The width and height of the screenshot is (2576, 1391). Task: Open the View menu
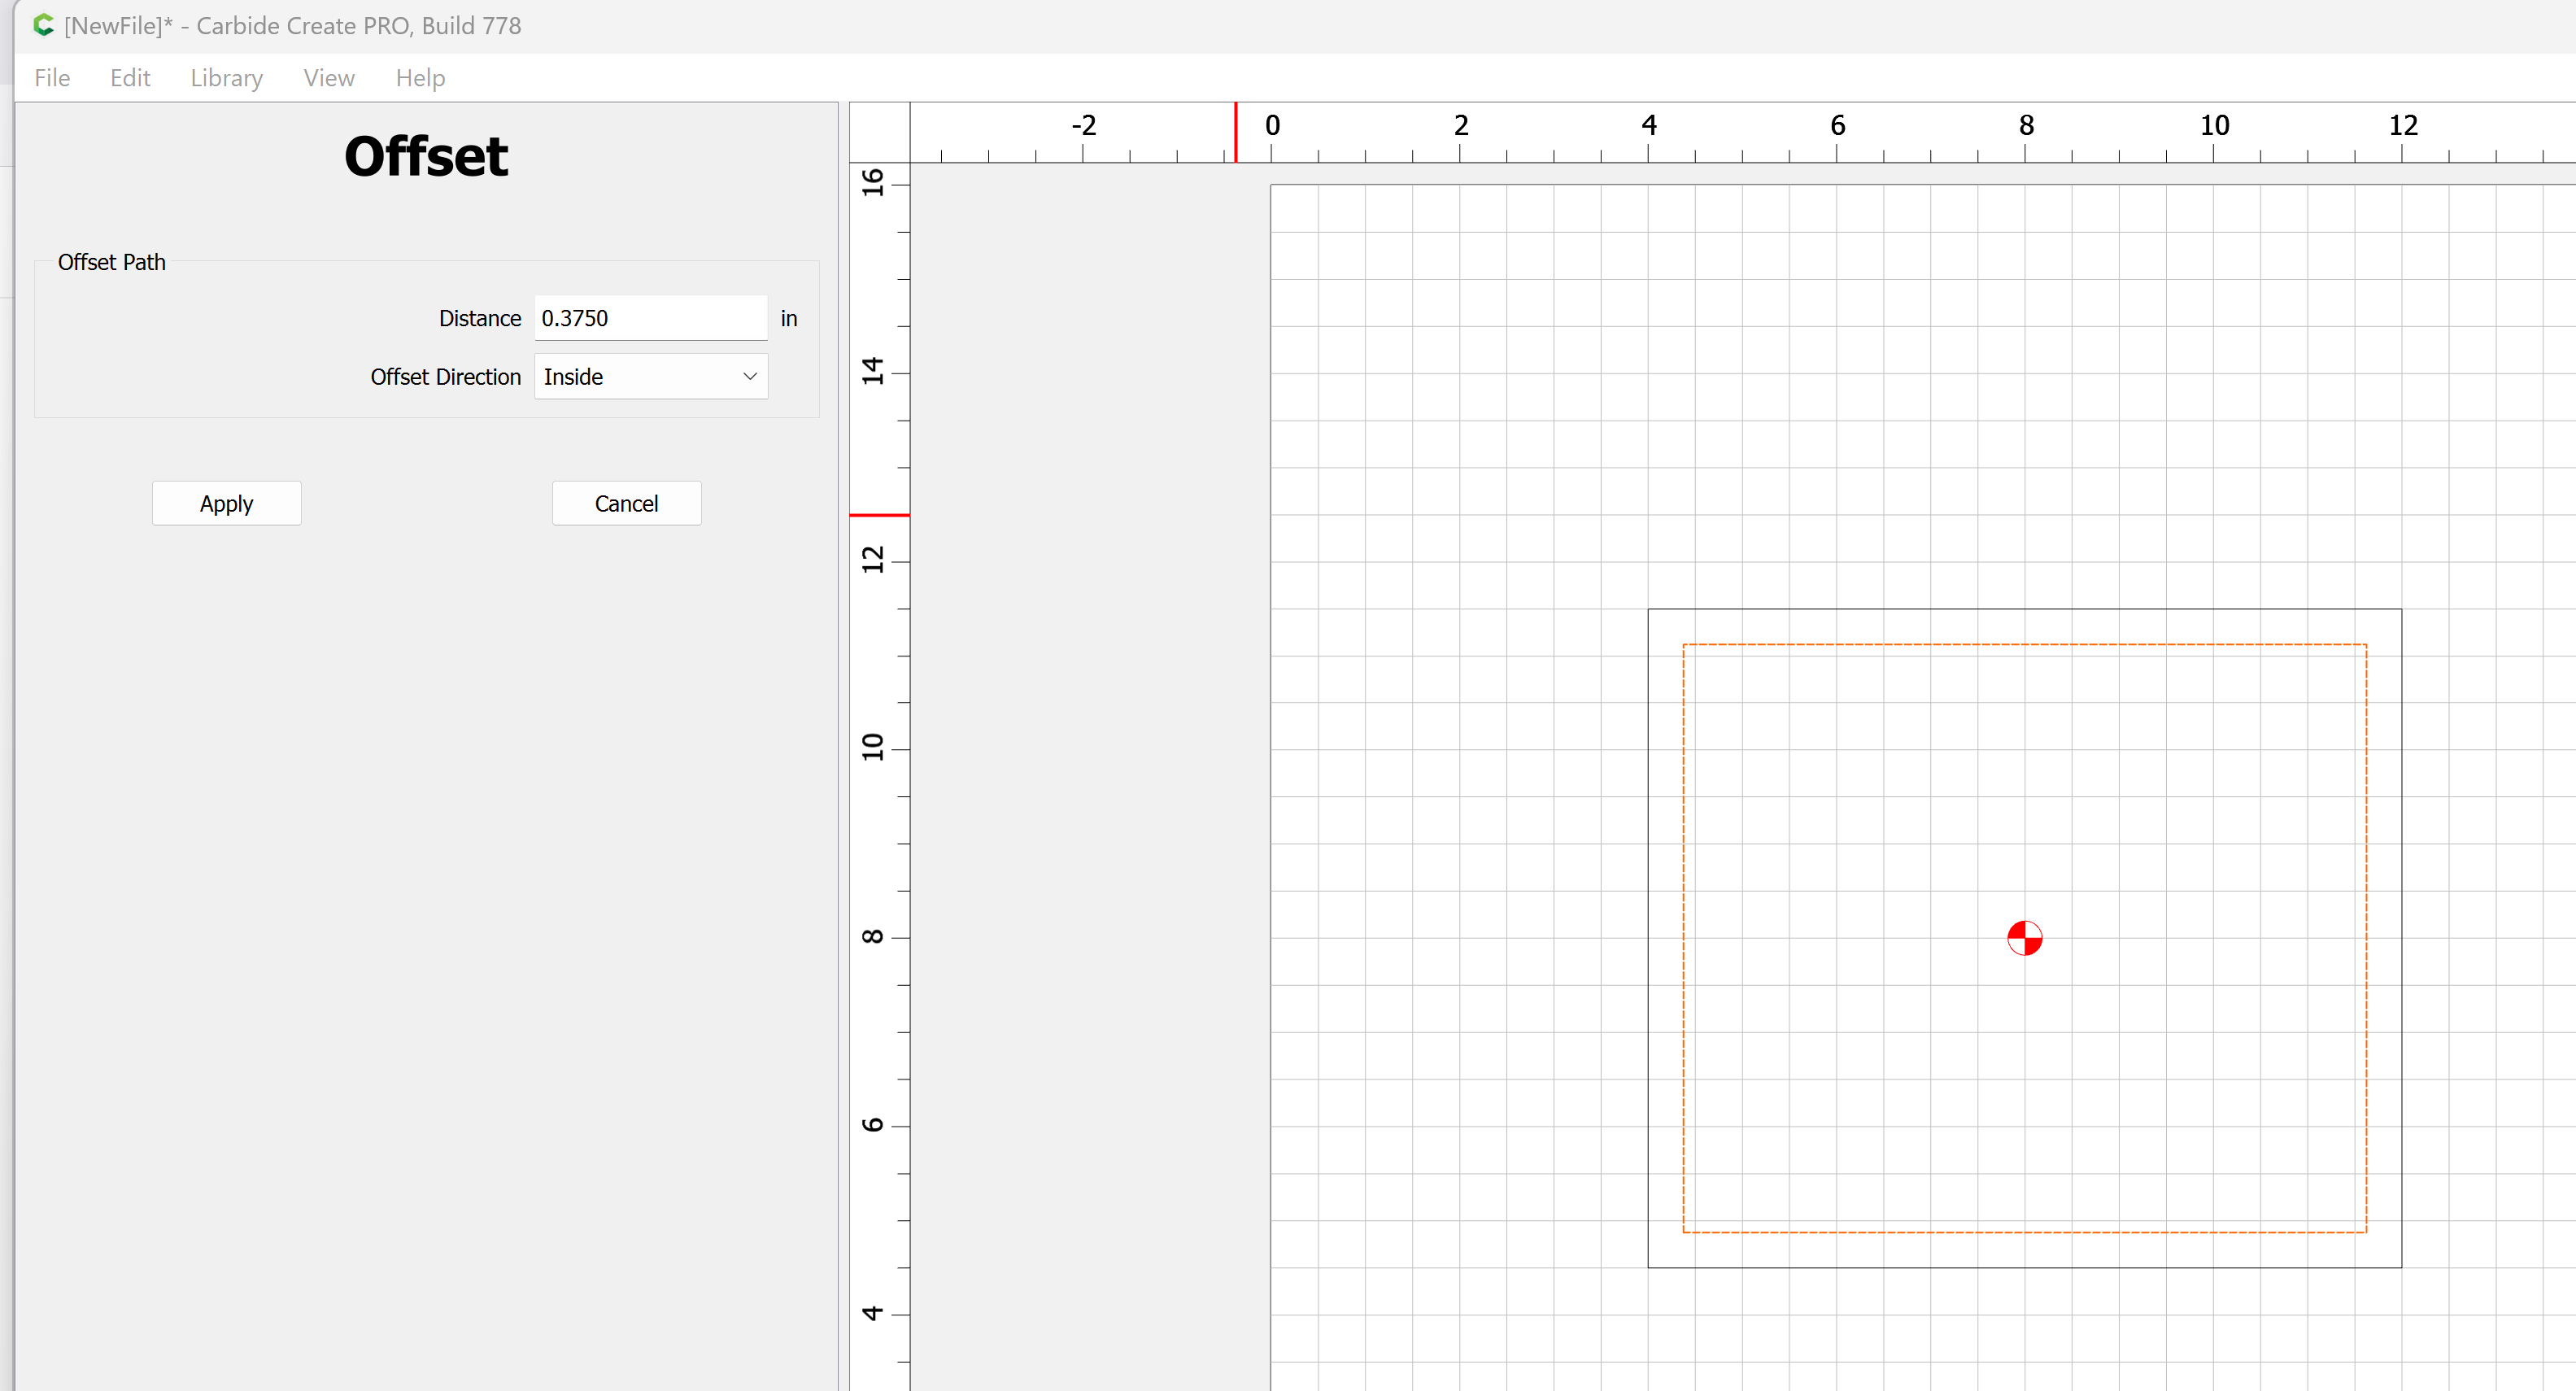click(329, 78)
